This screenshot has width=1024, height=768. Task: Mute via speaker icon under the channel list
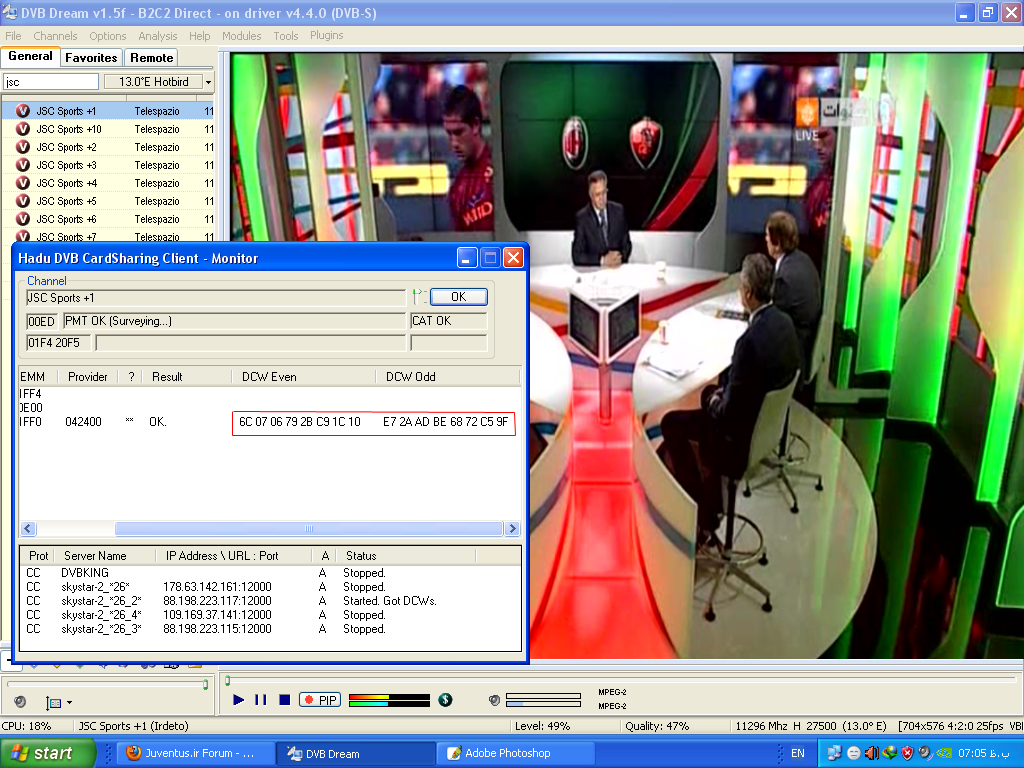20,701
